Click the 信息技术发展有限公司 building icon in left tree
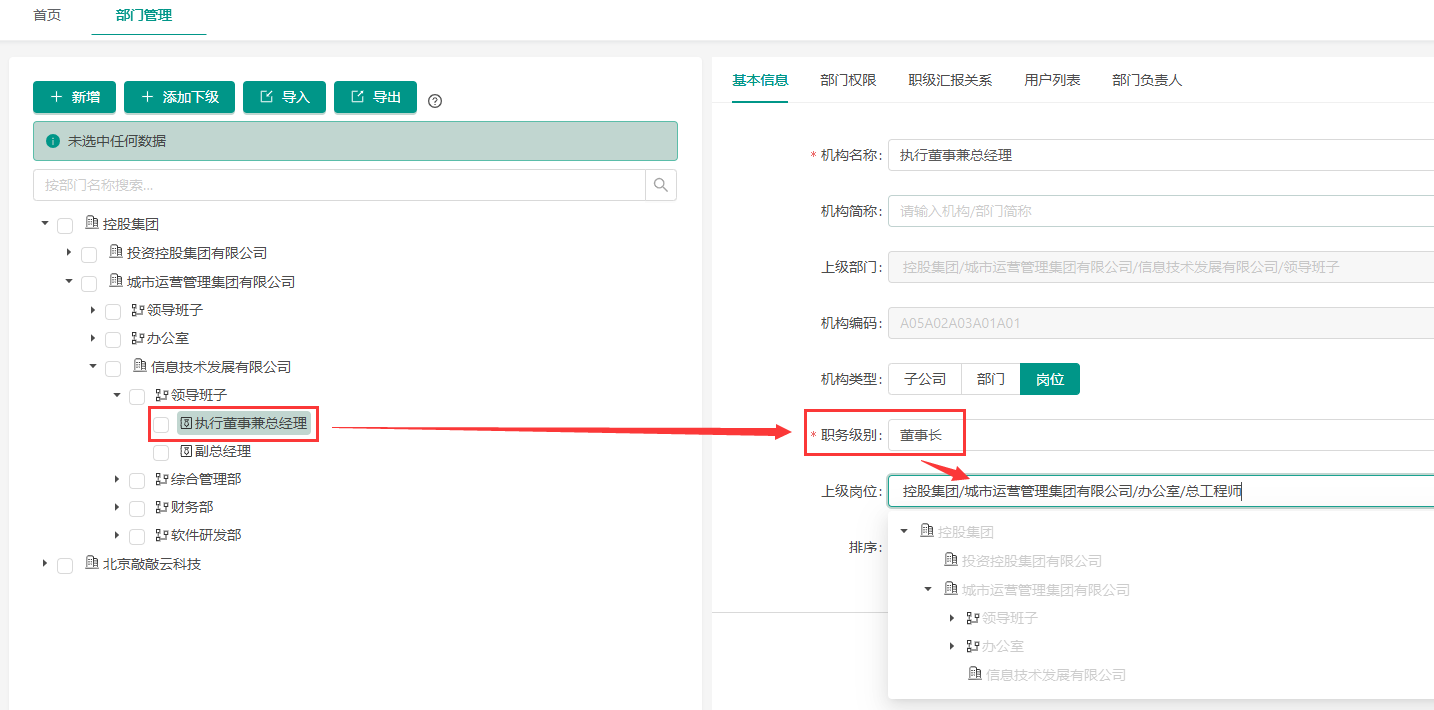Image resolution: width=1434 pixels, height=710 pixels. point(140,366)
